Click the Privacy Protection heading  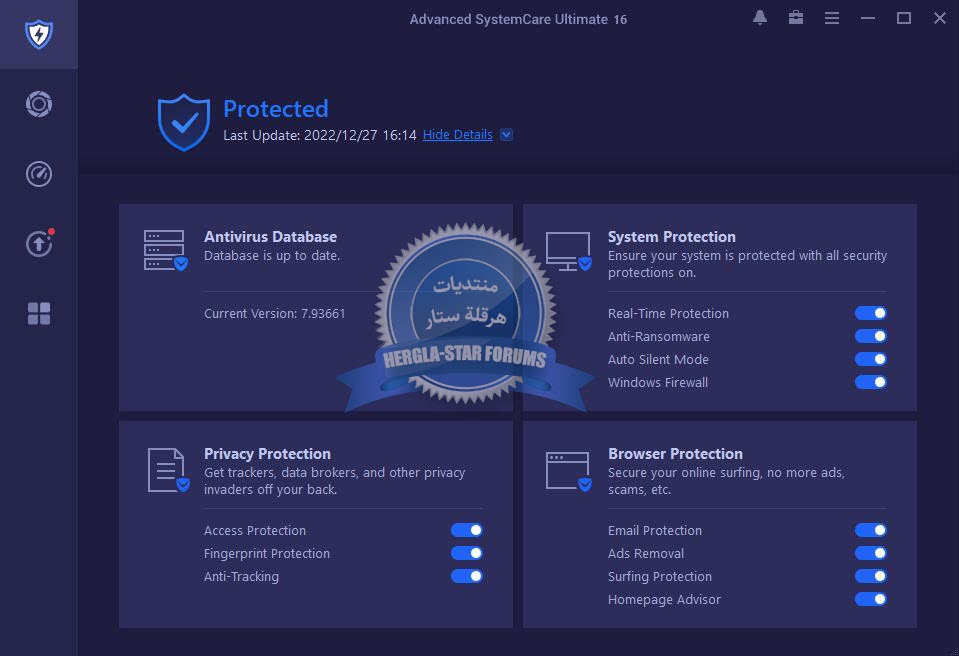tap(267, 454)
